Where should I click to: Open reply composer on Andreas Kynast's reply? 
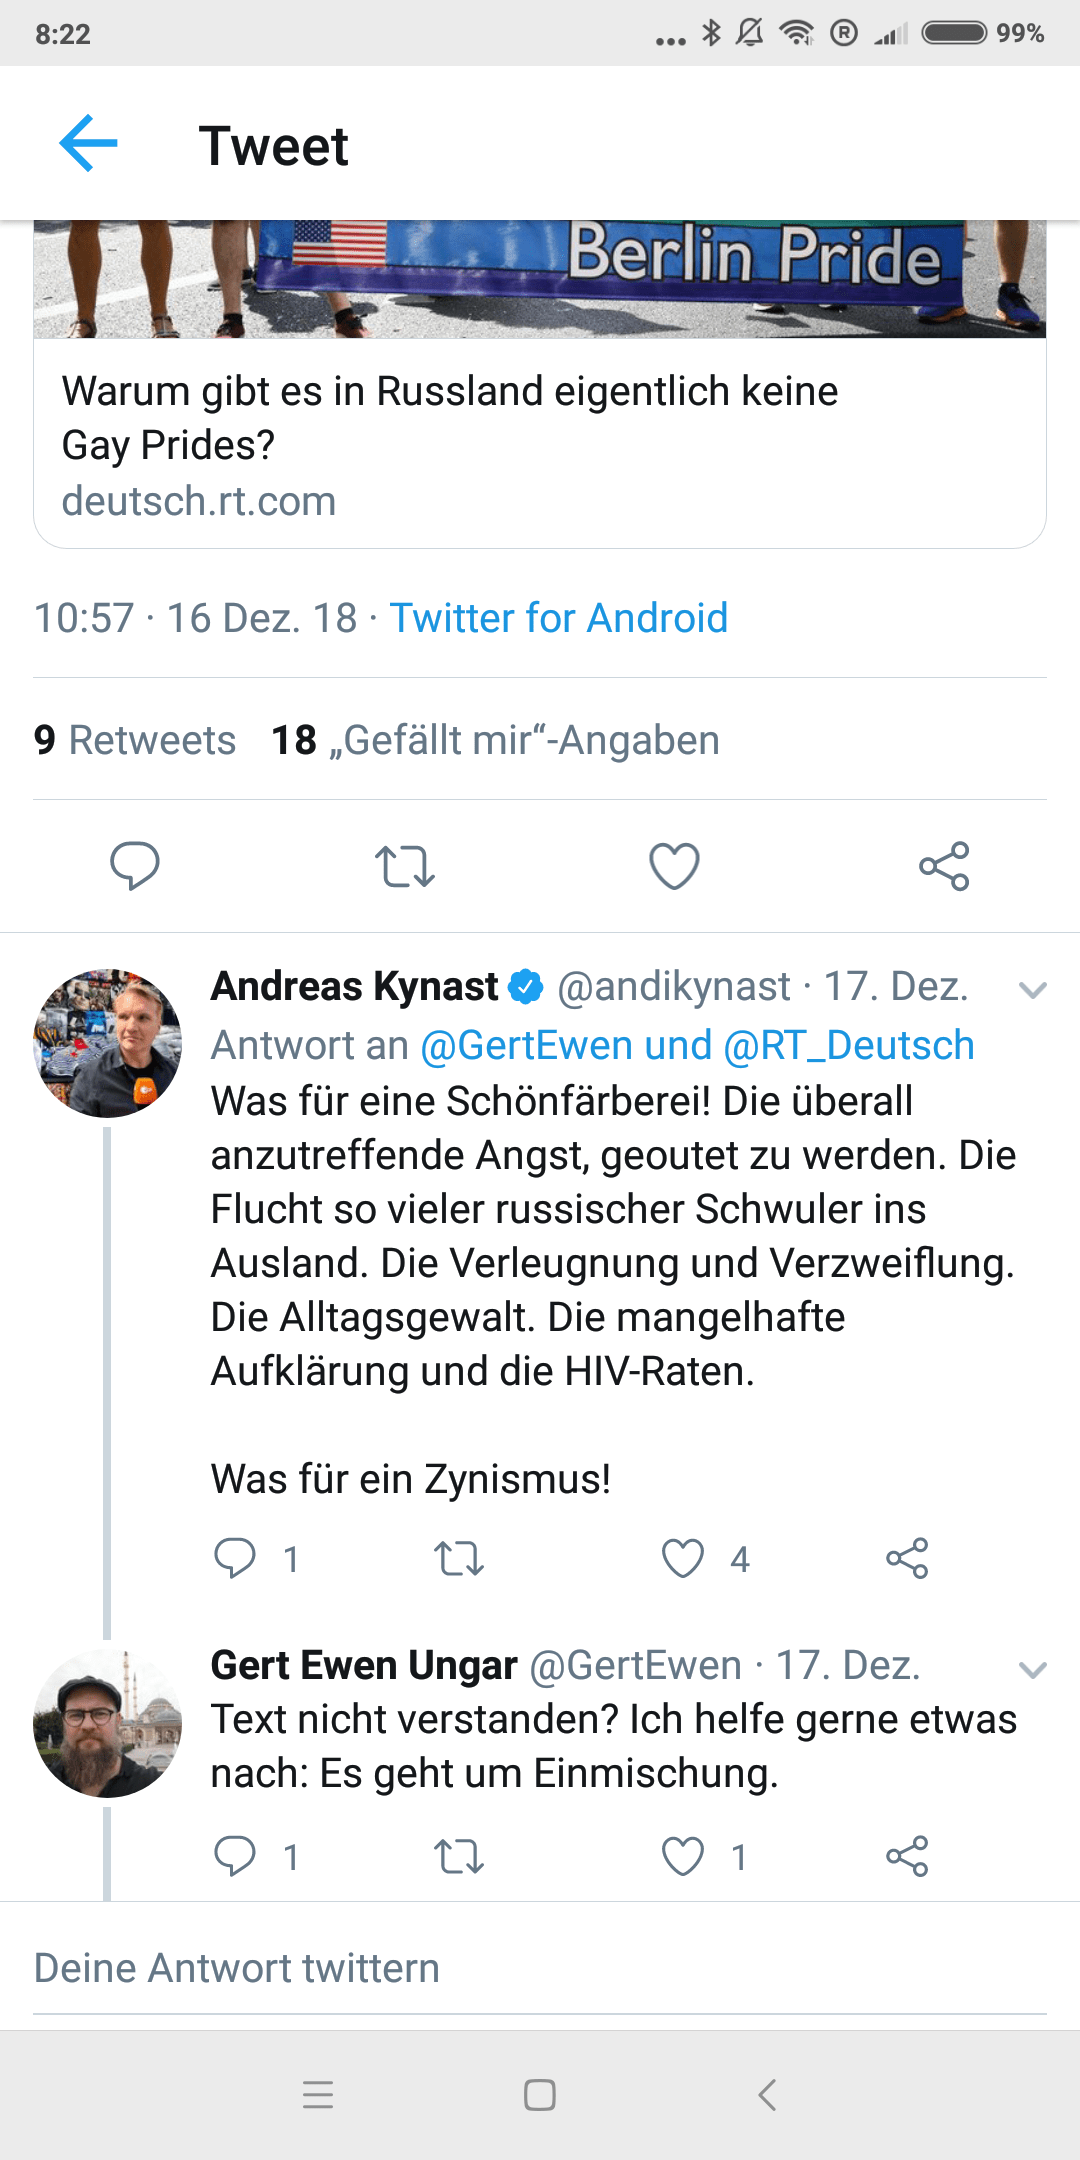238,1556
